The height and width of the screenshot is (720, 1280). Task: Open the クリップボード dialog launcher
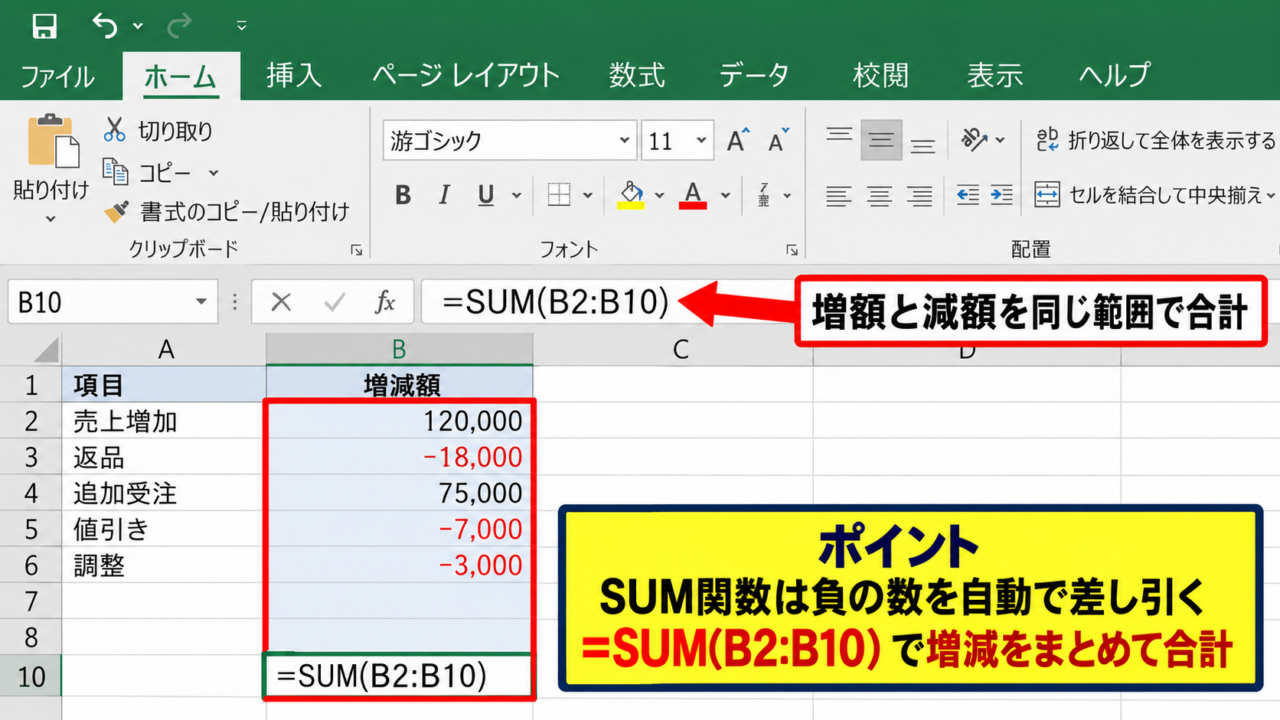(355, 250)
